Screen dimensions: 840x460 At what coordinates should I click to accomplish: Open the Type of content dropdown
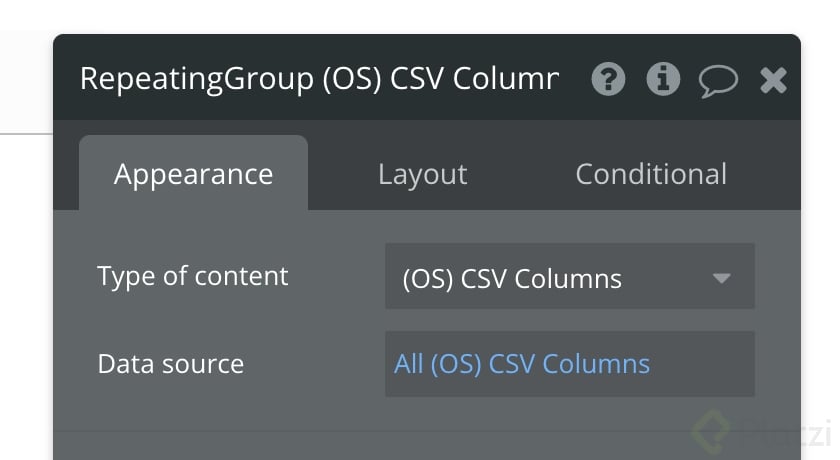pyautogui.click(x=569, y=277)
